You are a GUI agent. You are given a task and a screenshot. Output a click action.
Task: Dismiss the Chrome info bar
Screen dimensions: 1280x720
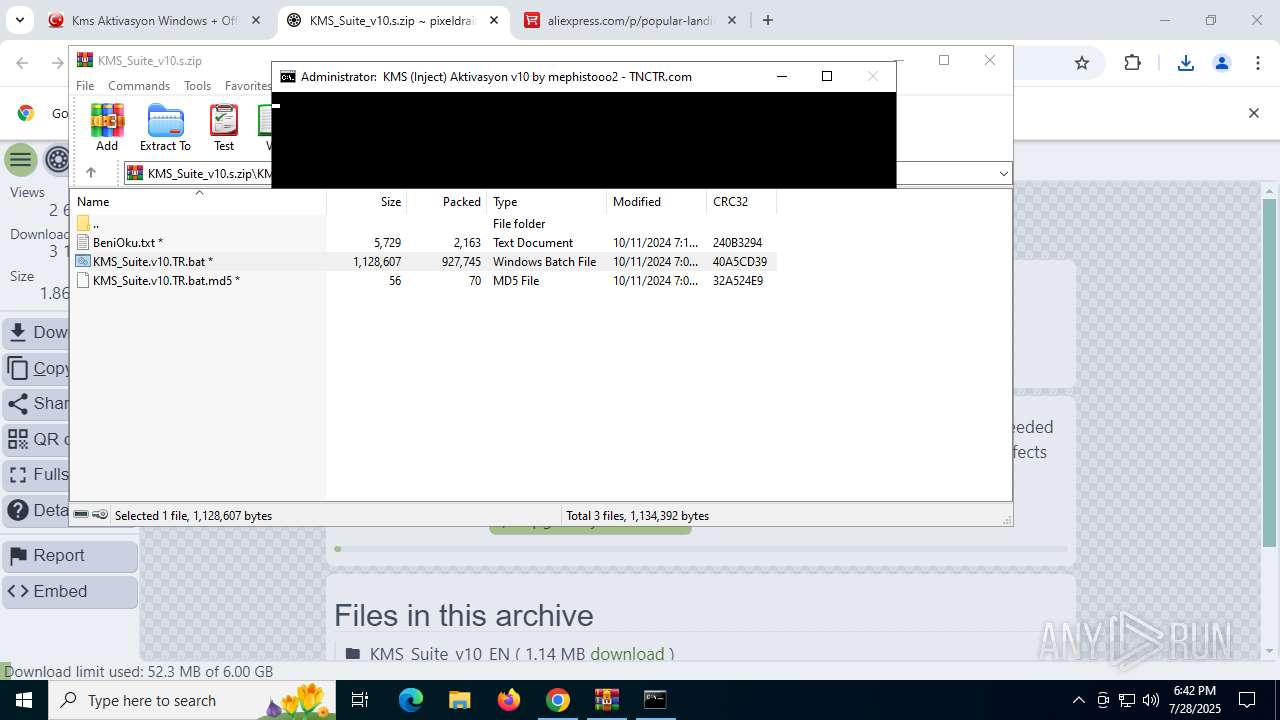coord(1254,113)
